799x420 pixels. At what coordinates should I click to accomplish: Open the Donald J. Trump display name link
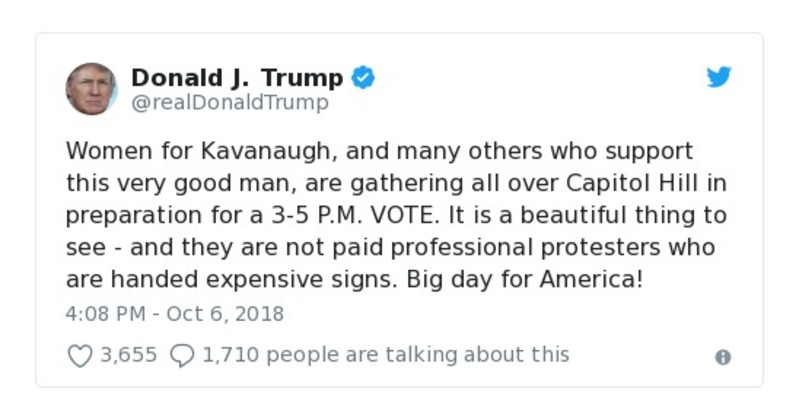coord(237,77)
